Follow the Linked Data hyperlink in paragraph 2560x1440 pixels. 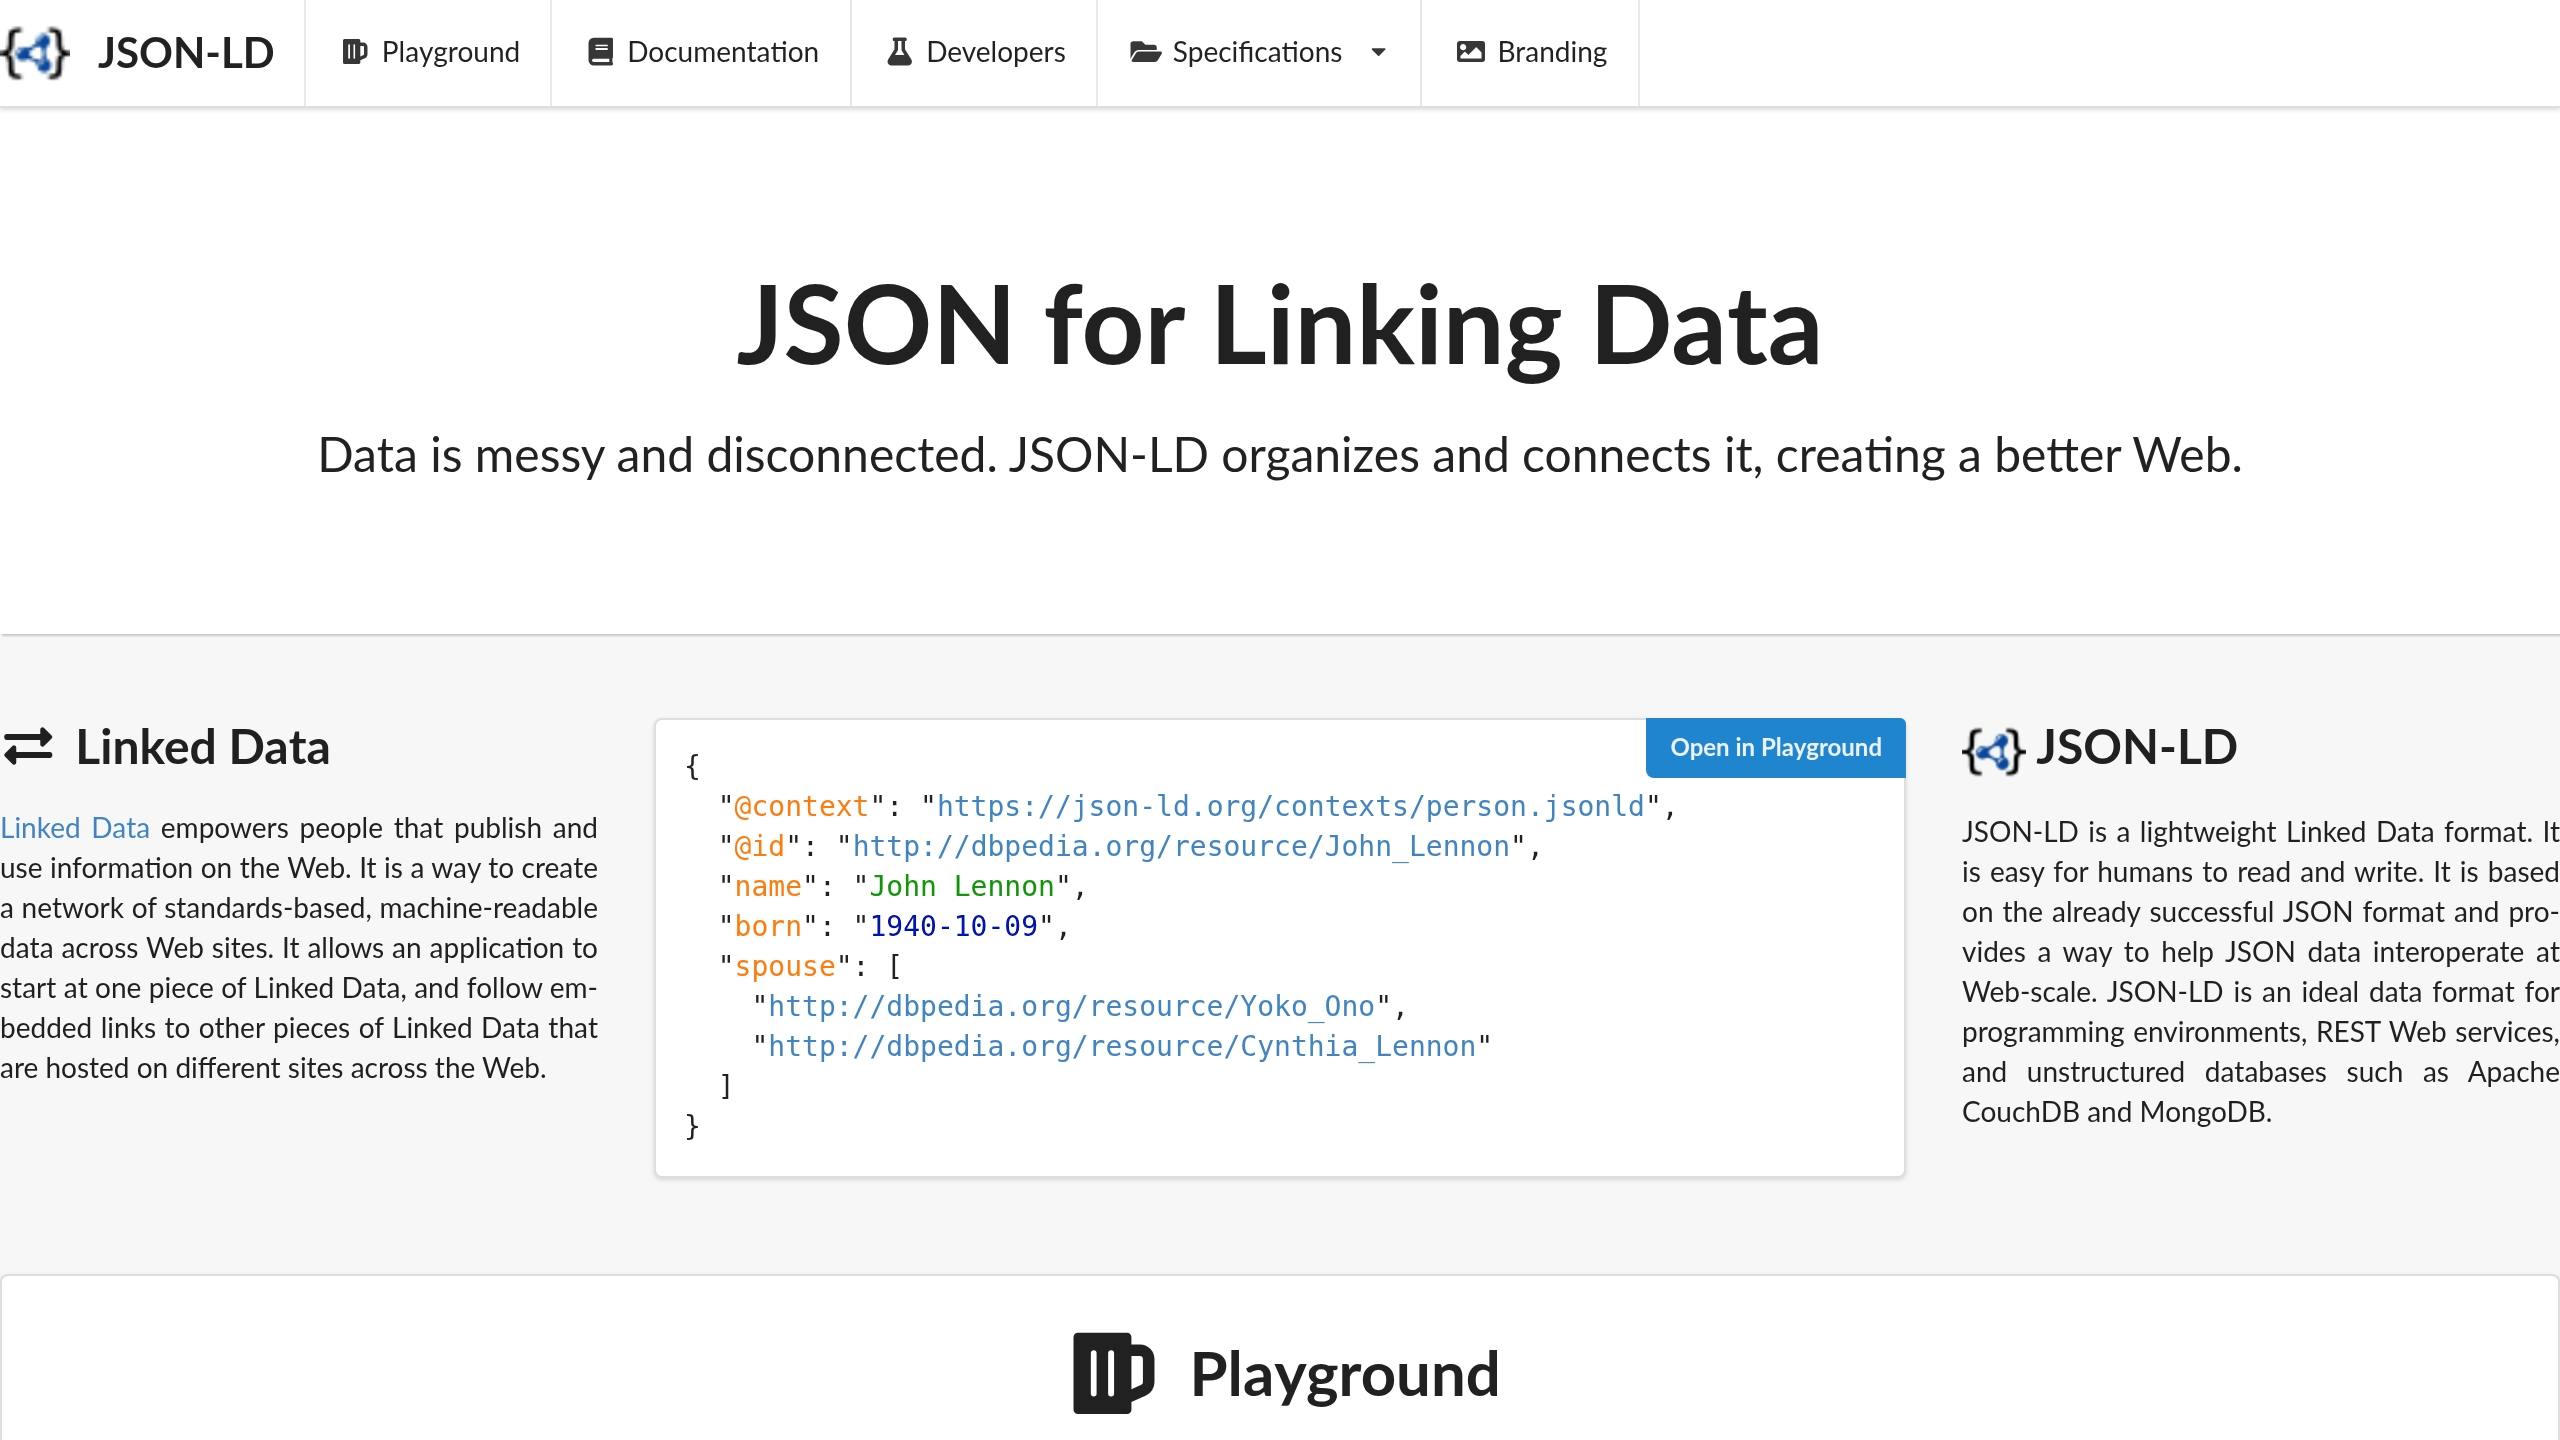point(75,828)
